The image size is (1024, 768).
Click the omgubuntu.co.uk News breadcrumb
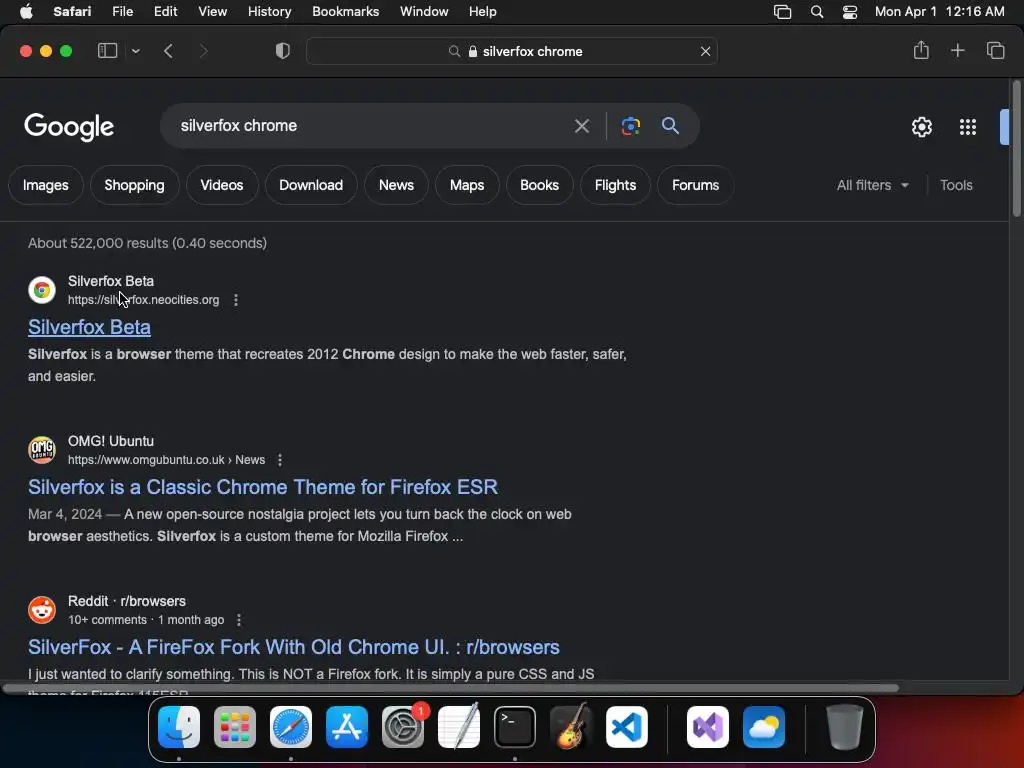167,460
